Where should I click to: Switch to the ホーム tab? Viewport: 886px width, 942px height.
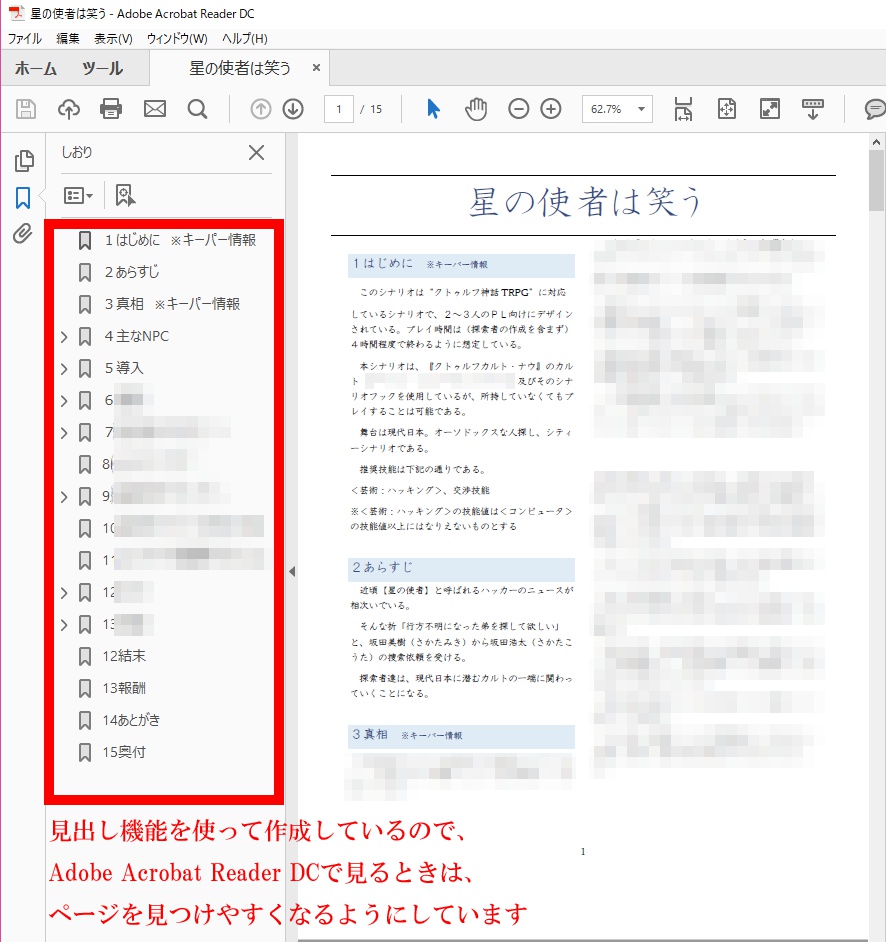point(36,70)
